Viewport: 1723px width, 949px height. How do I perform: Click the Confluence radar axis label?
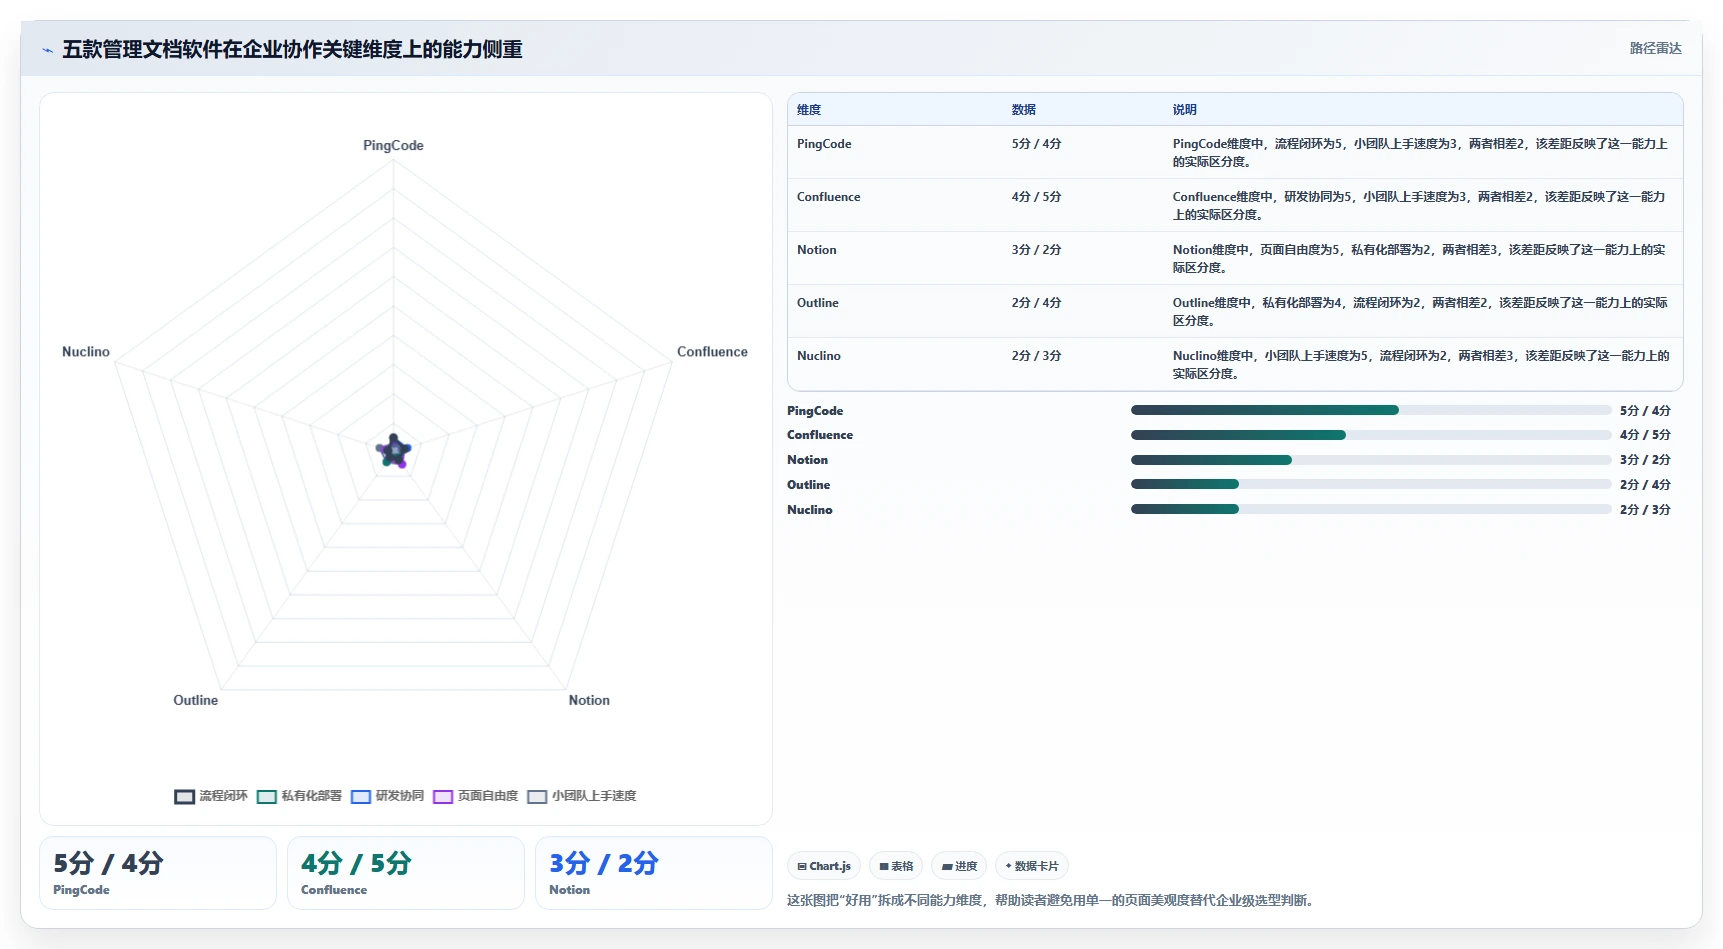(x=712, y=352)
